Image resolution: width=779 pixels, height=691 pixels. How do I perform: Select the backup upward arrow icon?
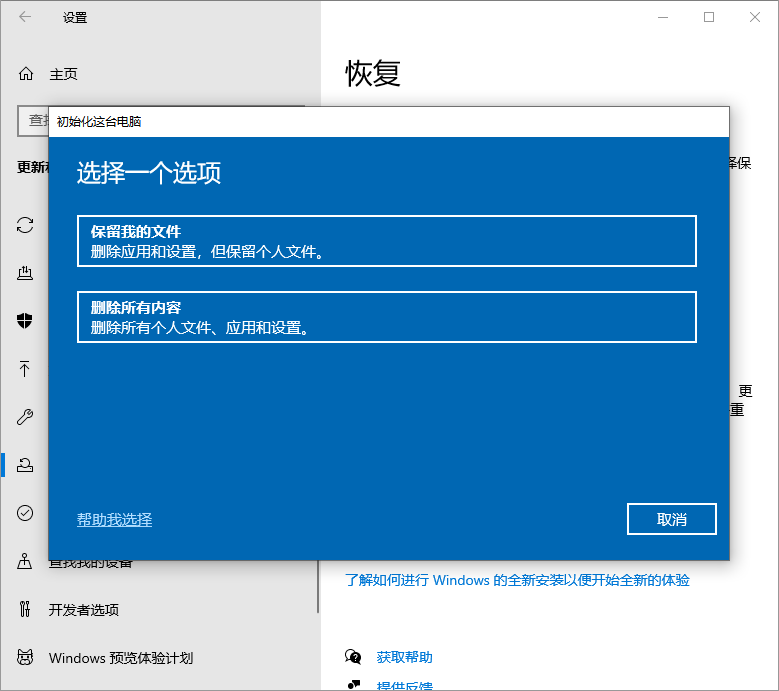(x=25, y=369)
